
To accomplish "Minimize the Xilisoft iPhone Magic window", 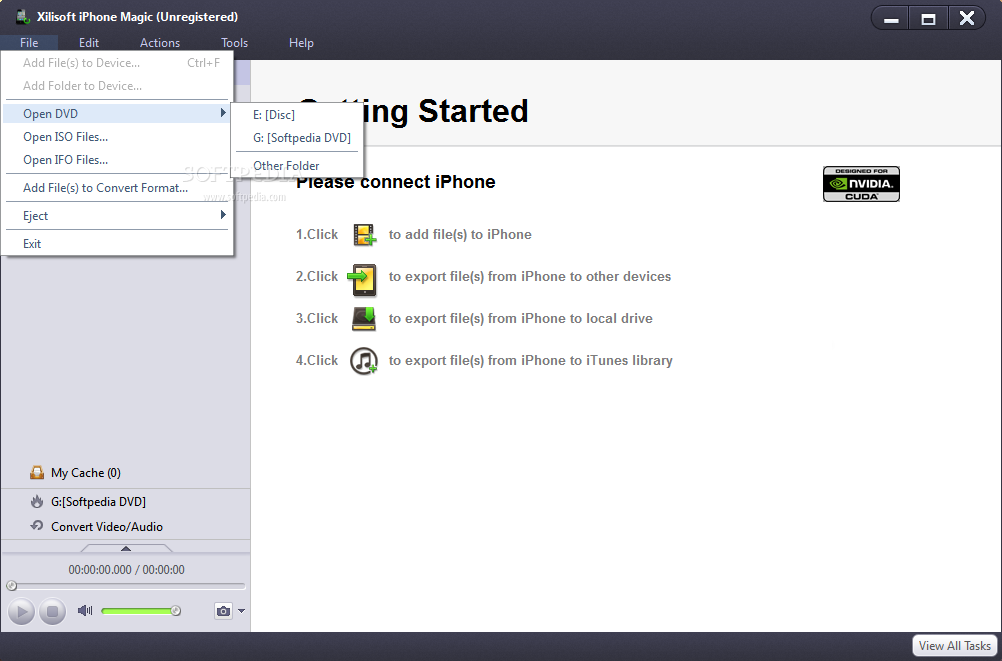I will click(891, 19).
